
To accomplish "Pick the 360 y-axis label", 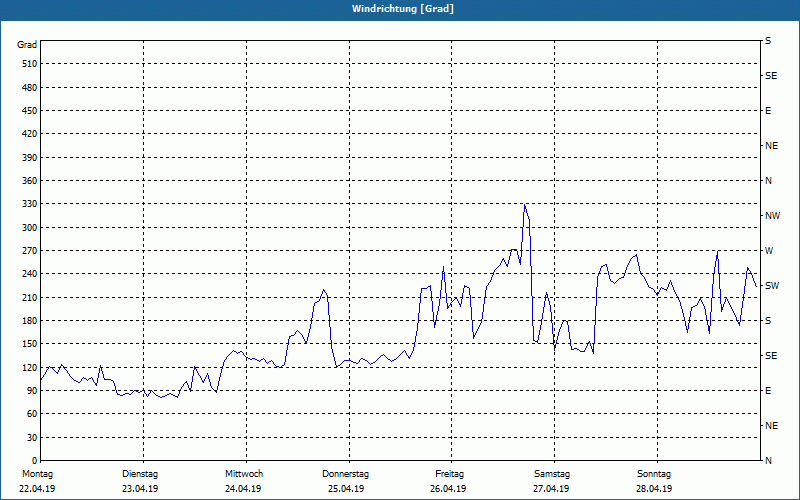I will (30, 181).
